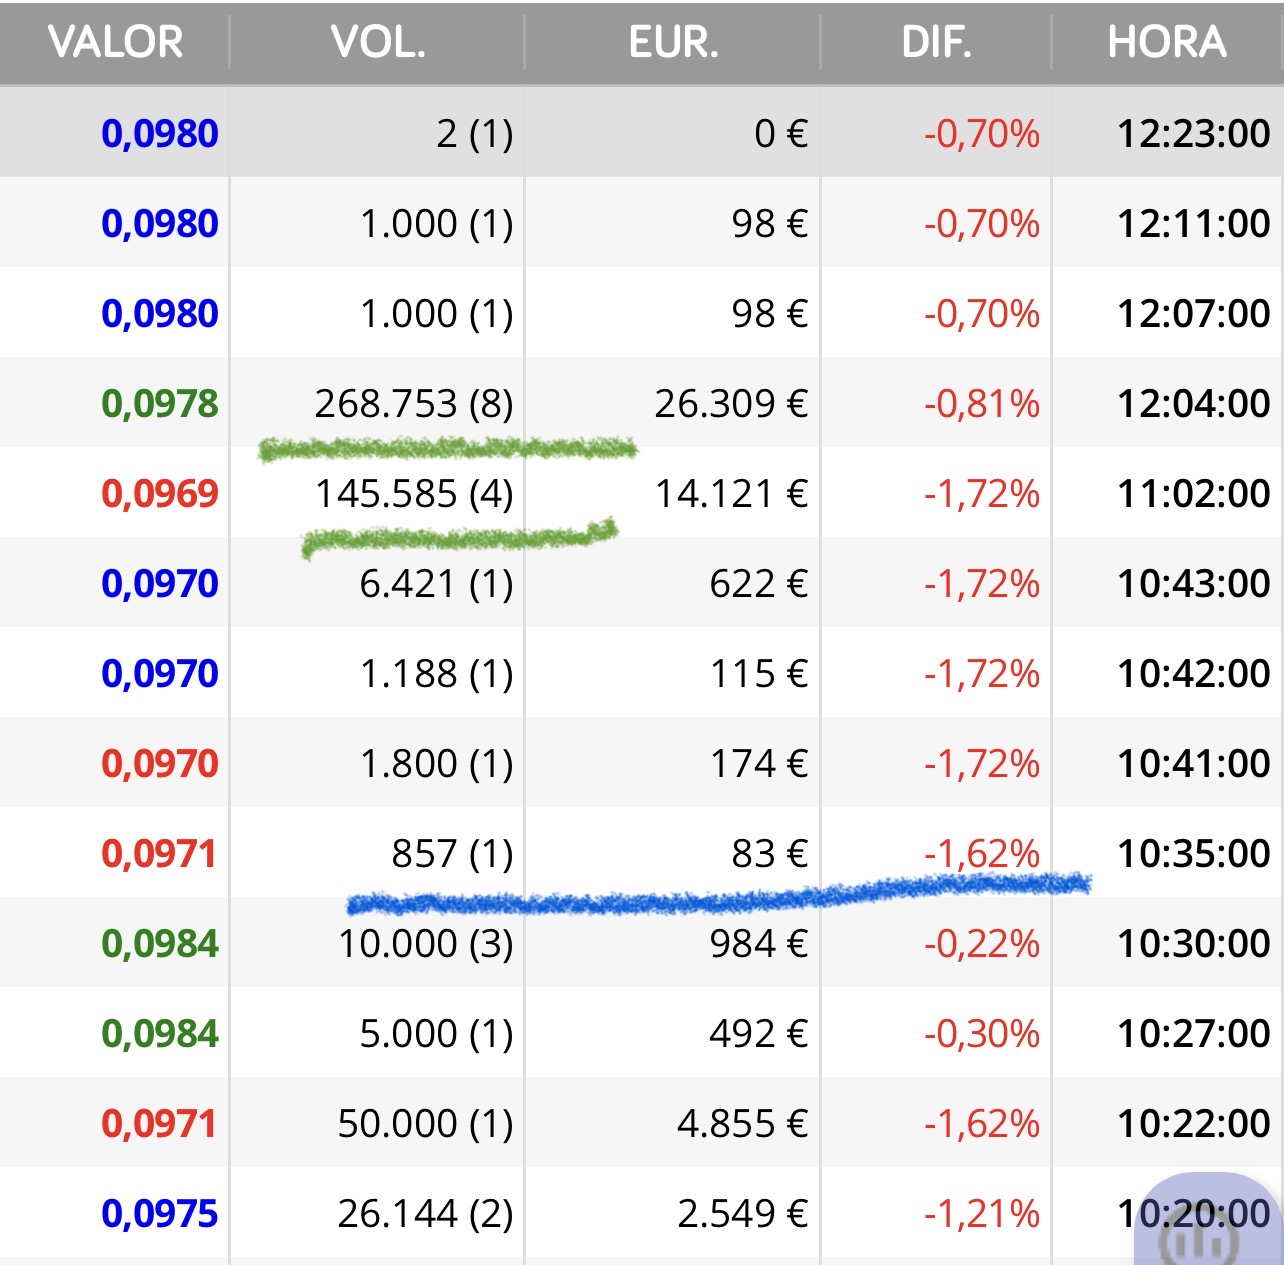This screenshot has width=1284, height=1265.
Task: Select the 12:07:00 time cell
Action: 1193,313
